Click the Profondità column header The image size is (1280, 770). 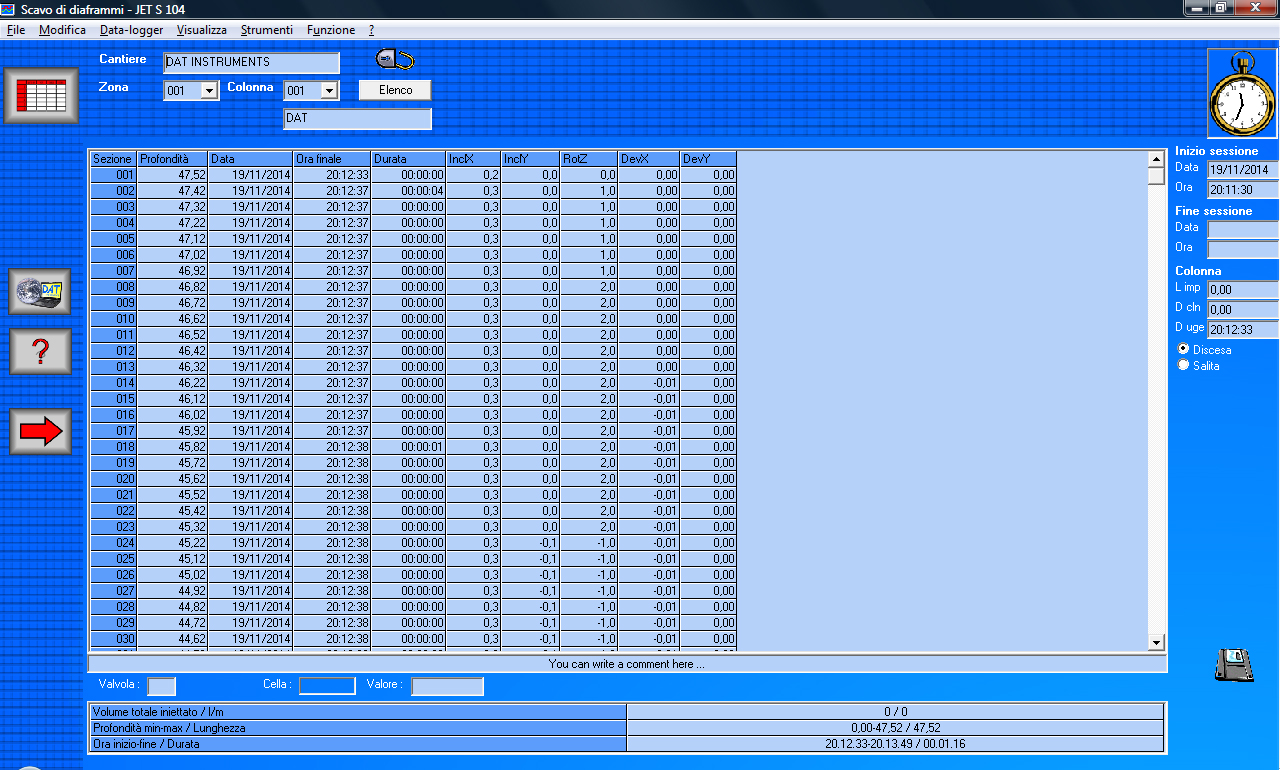pyautogui.click(x=172, y=159)
